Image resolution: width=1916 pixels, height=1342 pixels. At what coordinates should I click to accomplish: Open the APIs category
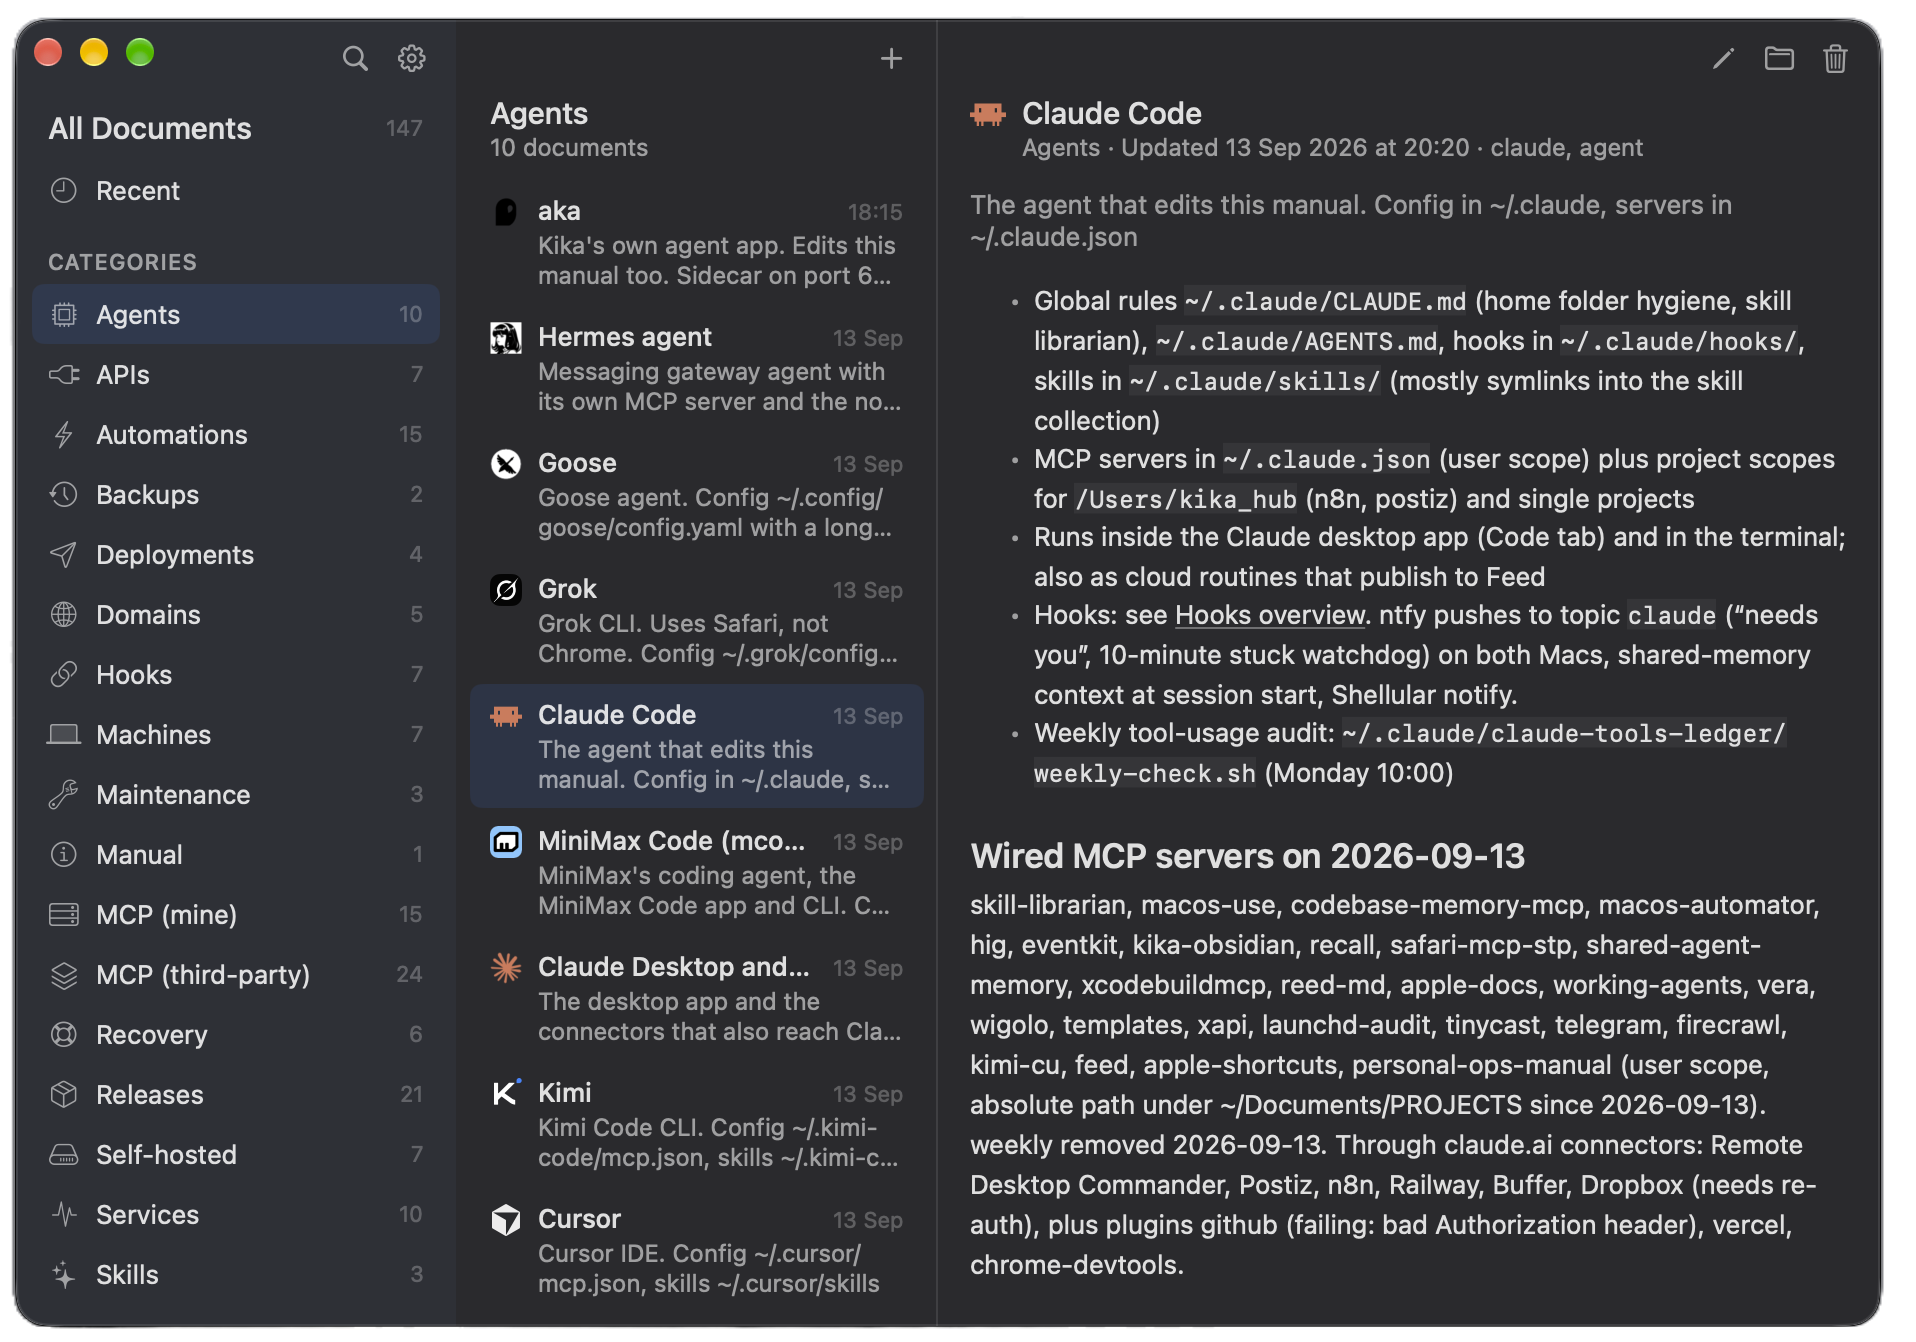(x=236, y=375)
